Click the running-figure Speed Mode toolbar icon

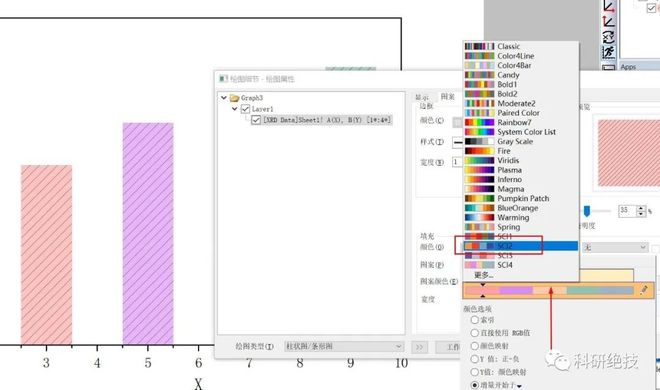609,52
